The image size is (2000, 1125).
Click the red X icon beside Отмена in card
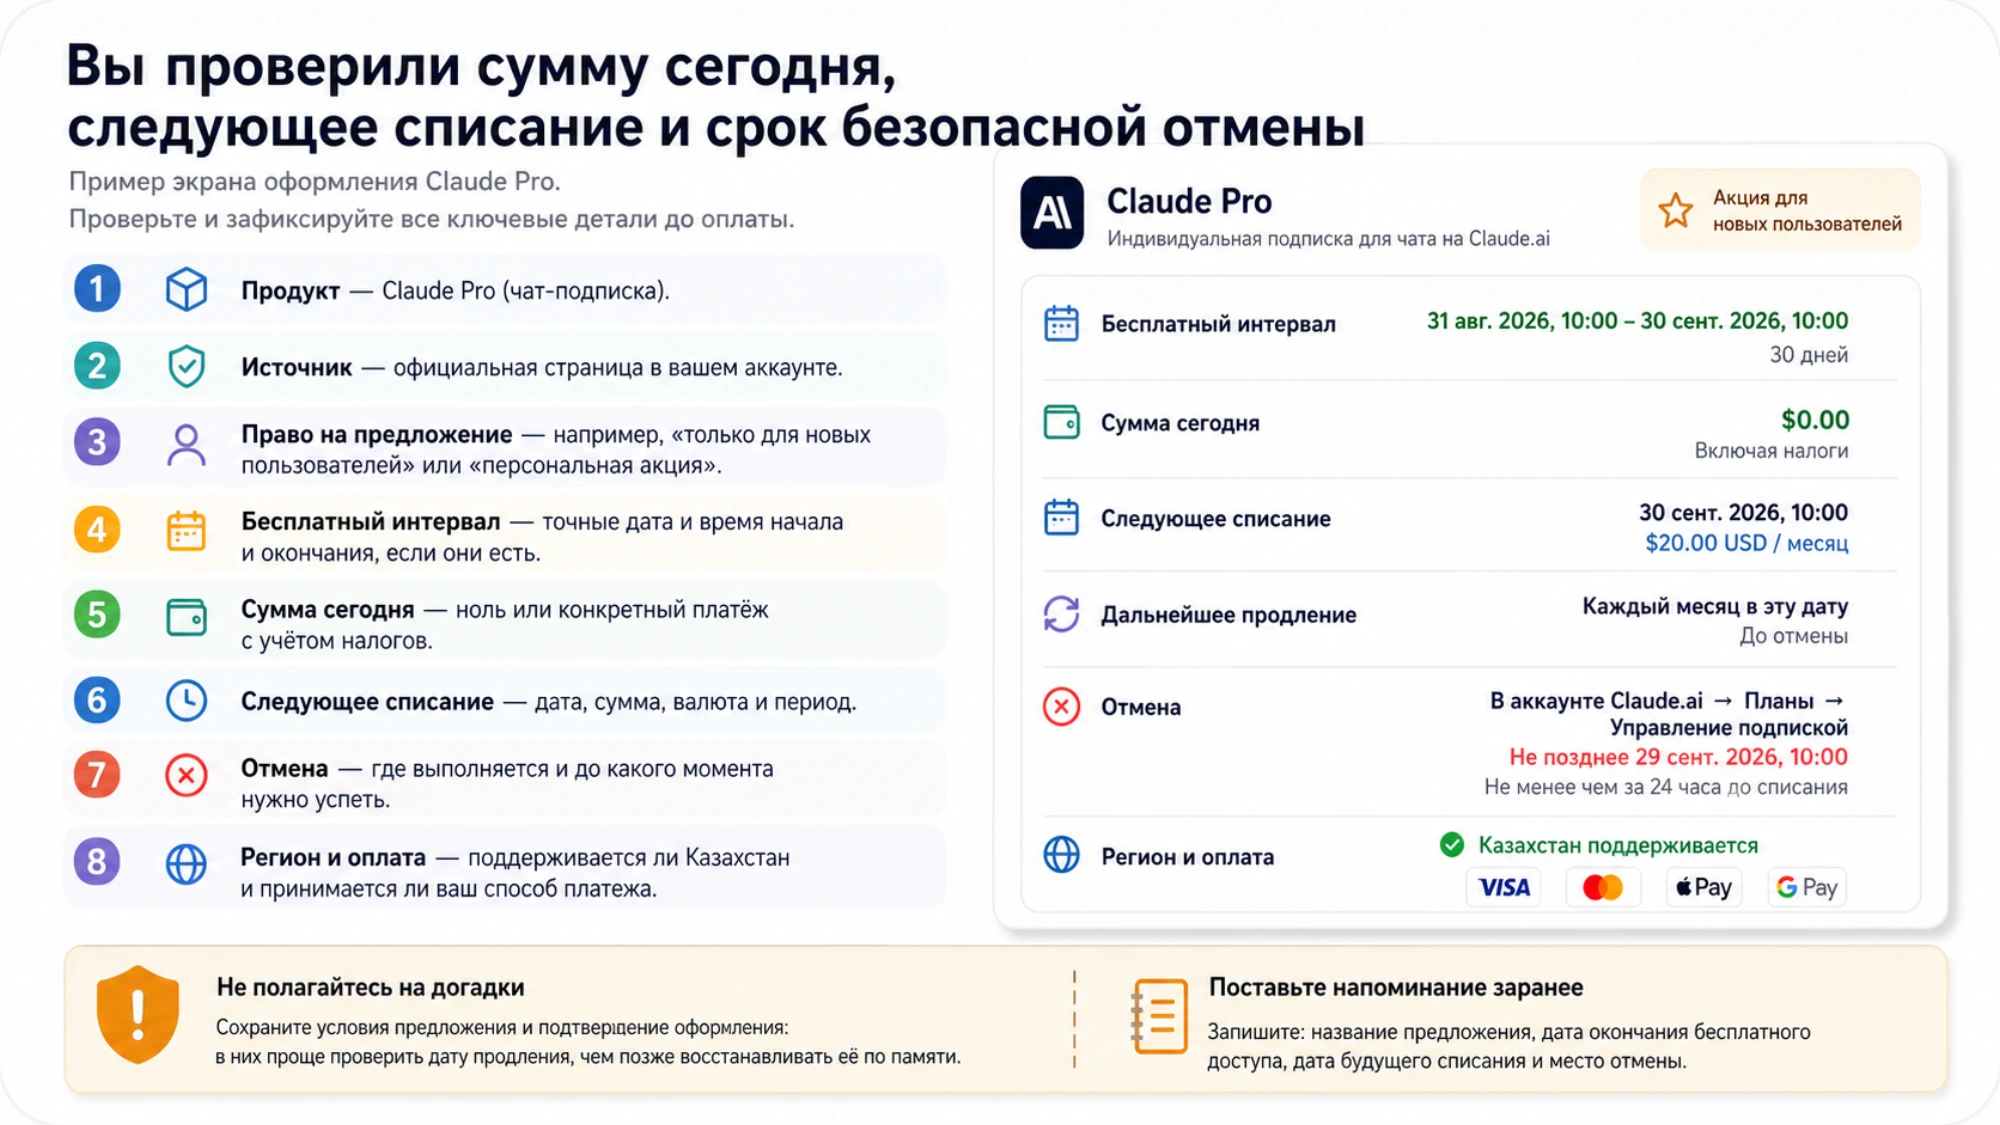click(1061, 707)
